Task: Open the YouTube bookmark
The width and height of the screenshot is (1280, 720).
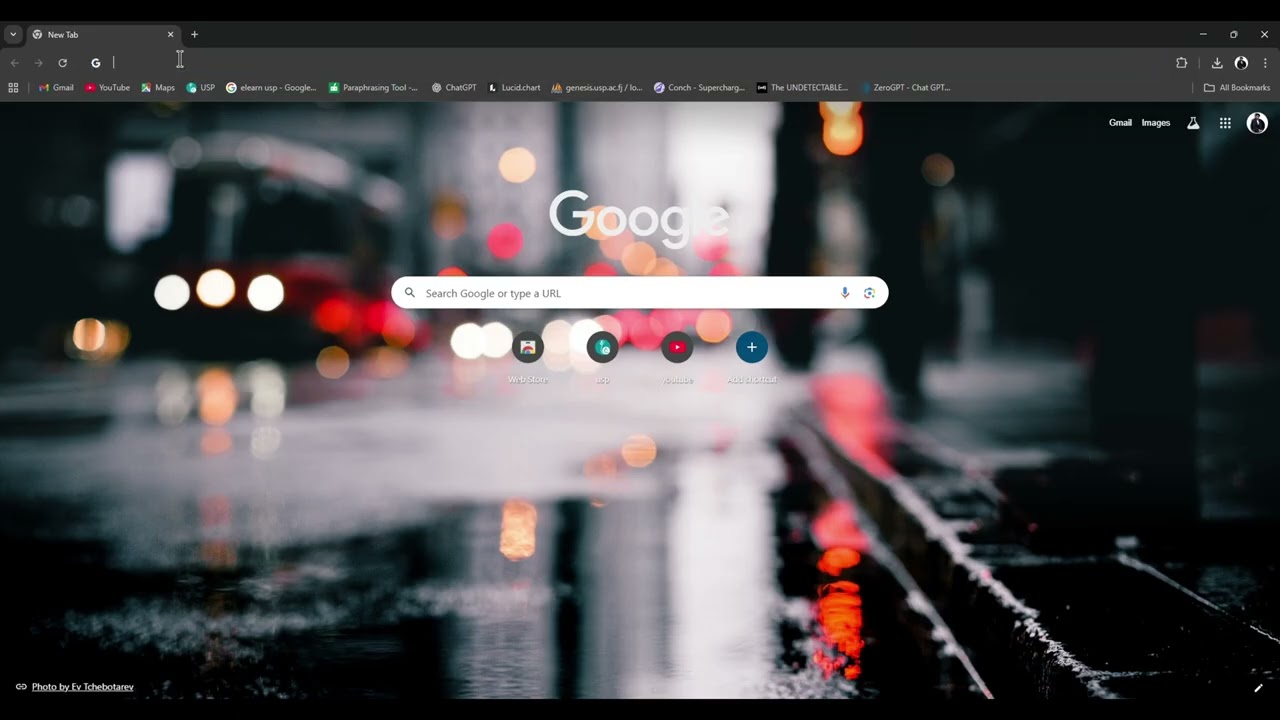Action: (107, 88)
